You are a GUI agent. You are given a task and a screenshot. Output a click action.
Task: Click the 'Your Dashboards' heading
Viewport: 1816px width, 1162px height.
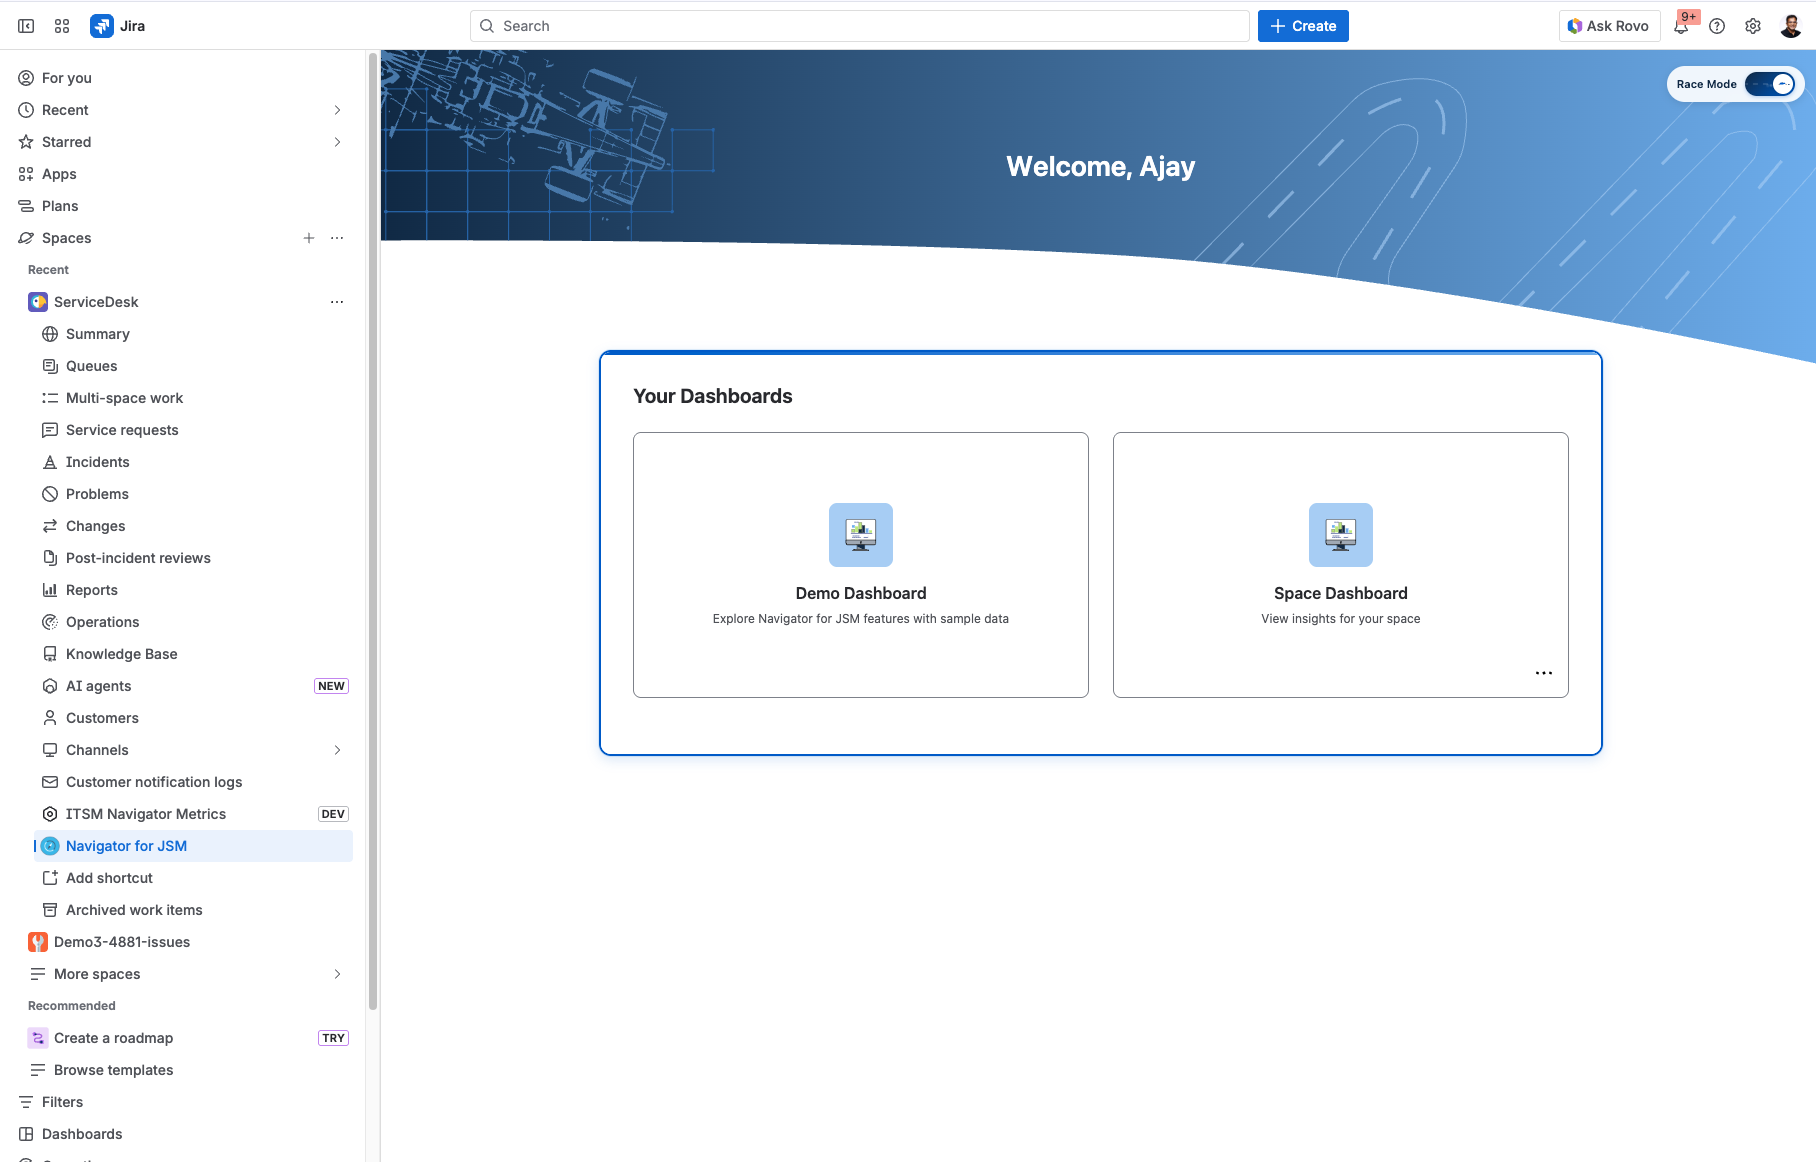tap(713, 396)
